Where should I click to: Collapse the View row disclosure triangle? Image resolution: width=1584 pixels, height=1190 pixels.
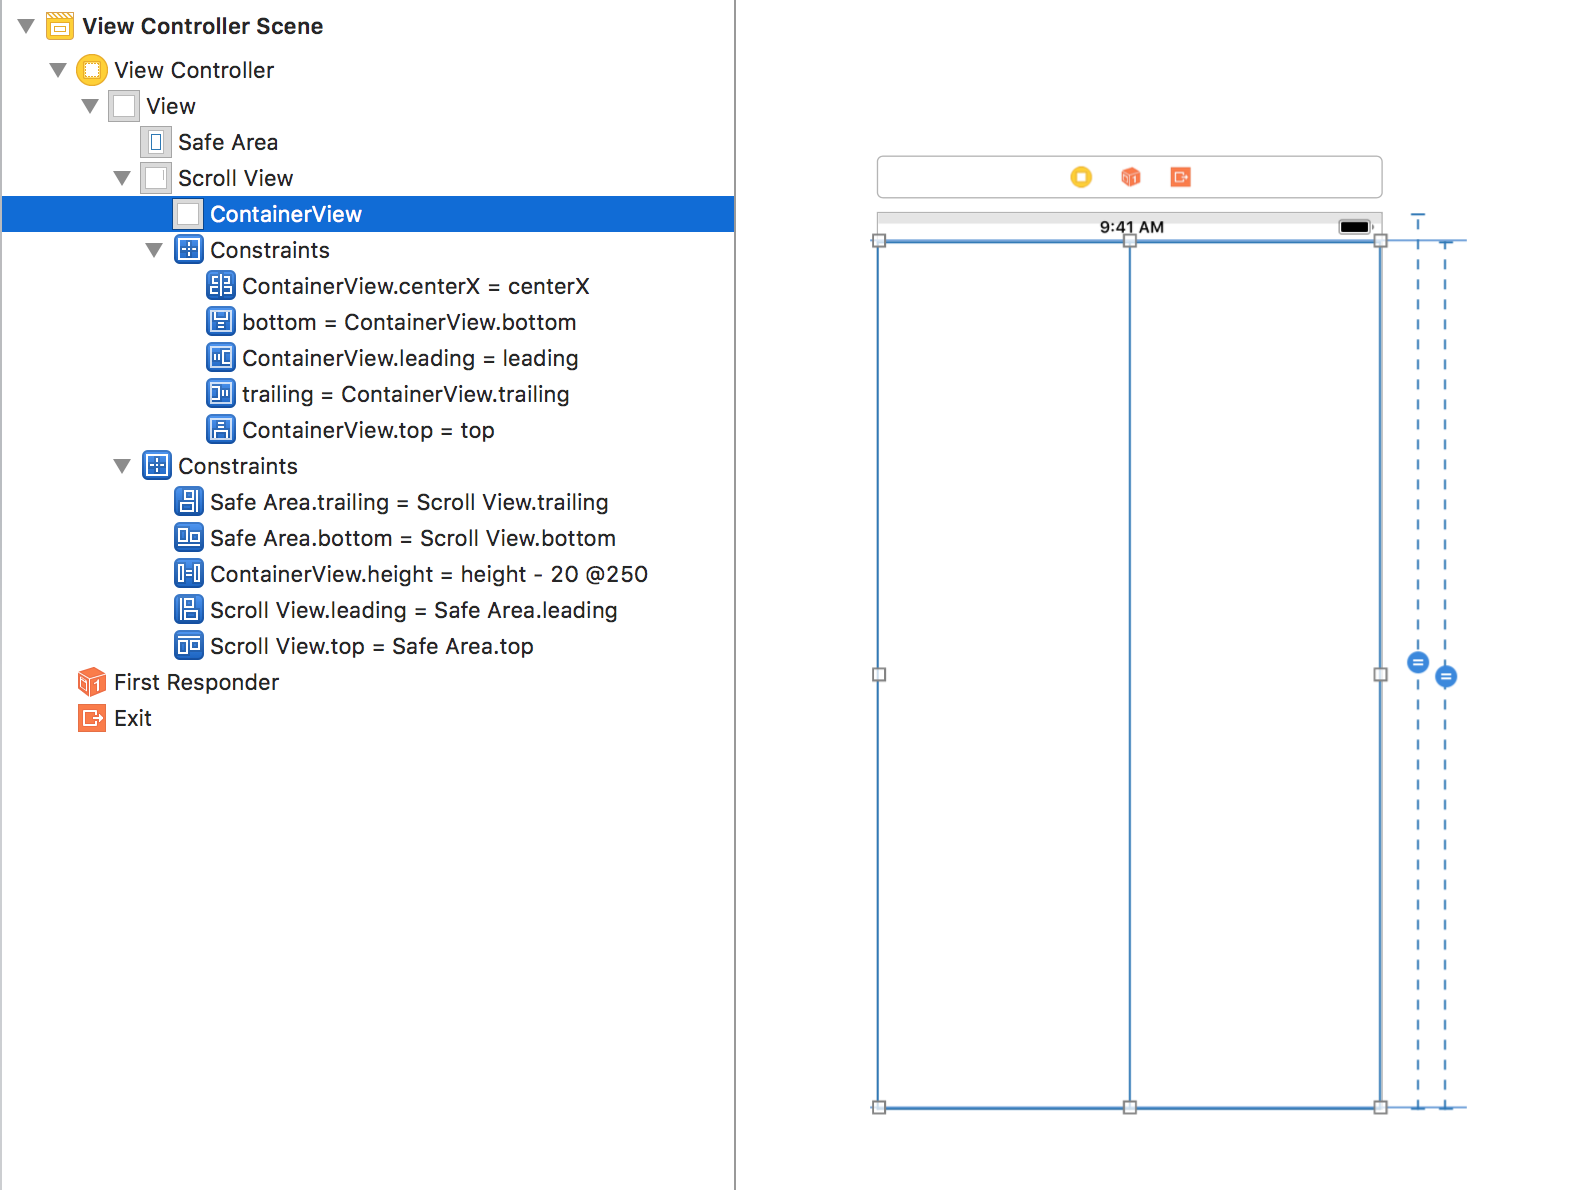coord(90,106)
